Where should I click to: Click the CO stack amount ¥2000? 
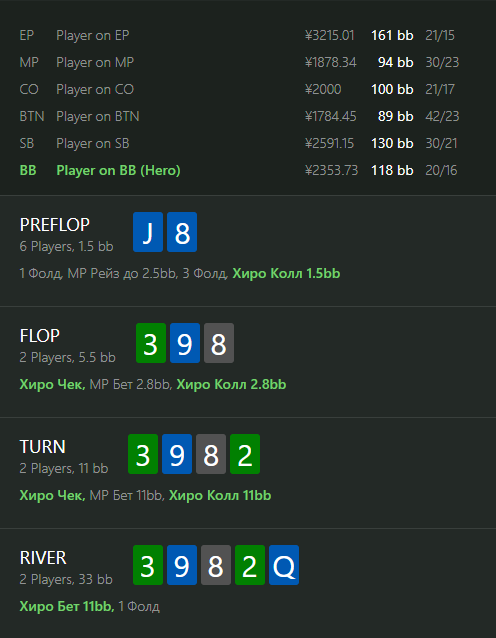pos(323,90)
